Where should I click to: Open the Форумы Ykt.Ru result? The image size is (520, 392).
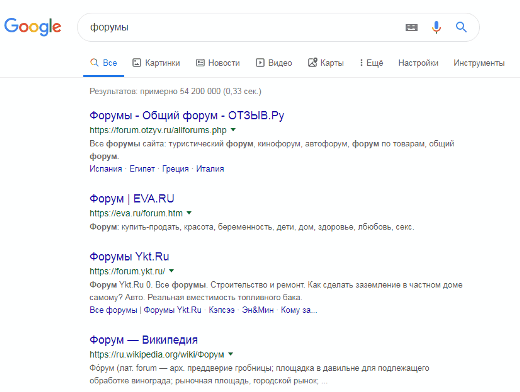(x=129, y=257)
